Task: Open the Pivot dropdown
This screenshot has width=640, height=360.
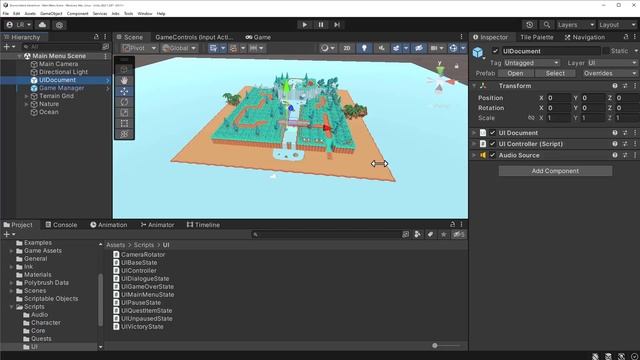Action: [139, 48]
